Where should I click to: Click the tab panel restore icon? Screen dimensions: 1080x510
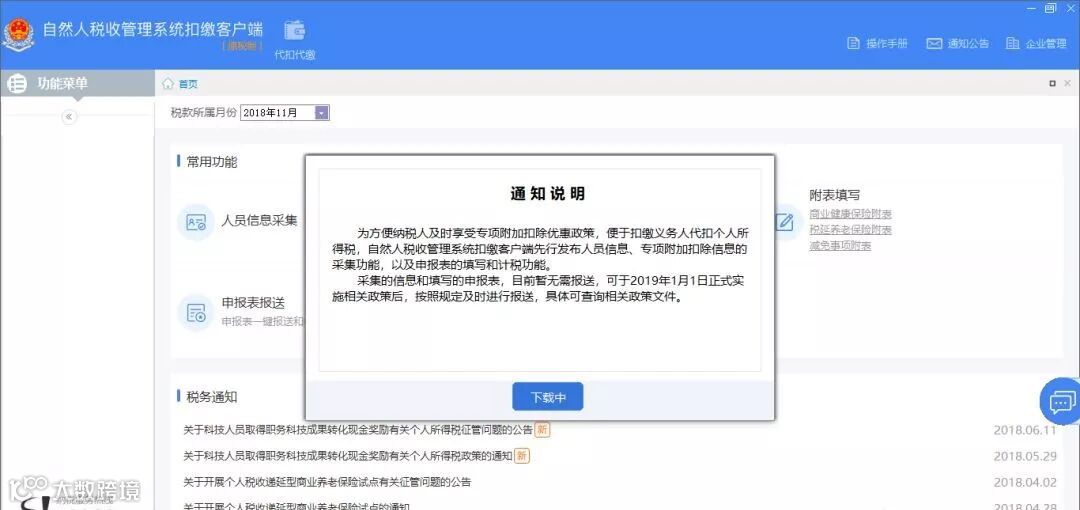1052,83
